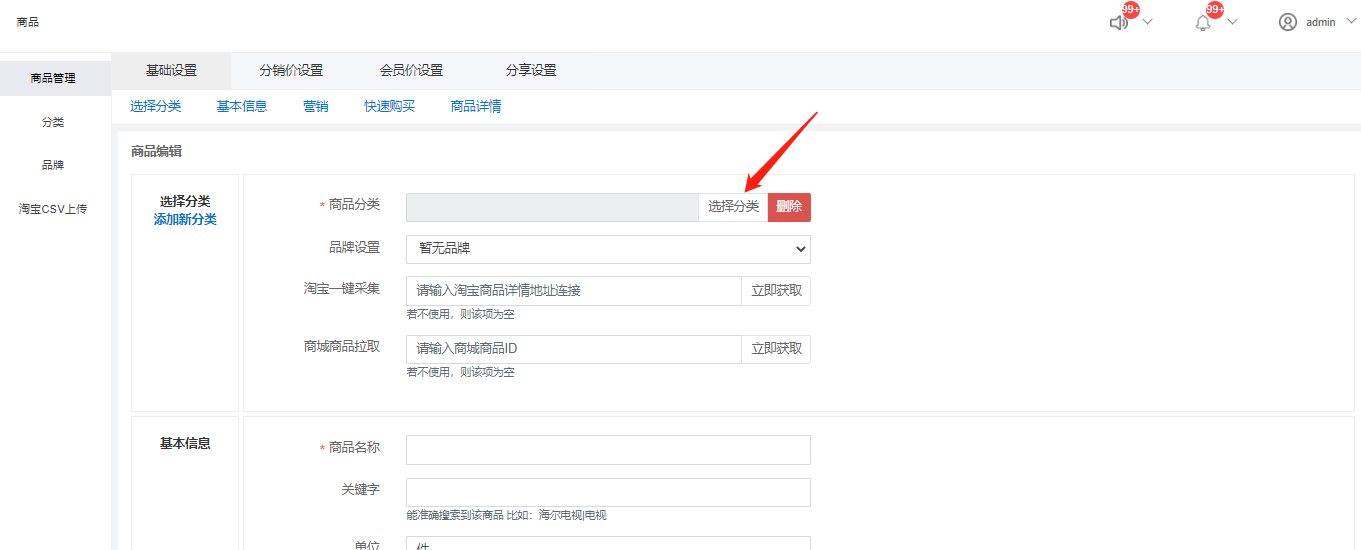The width and height of the screenshot is (1361, 550).
Task: Switch to the 分销价设置 tab
Action: 291,71
